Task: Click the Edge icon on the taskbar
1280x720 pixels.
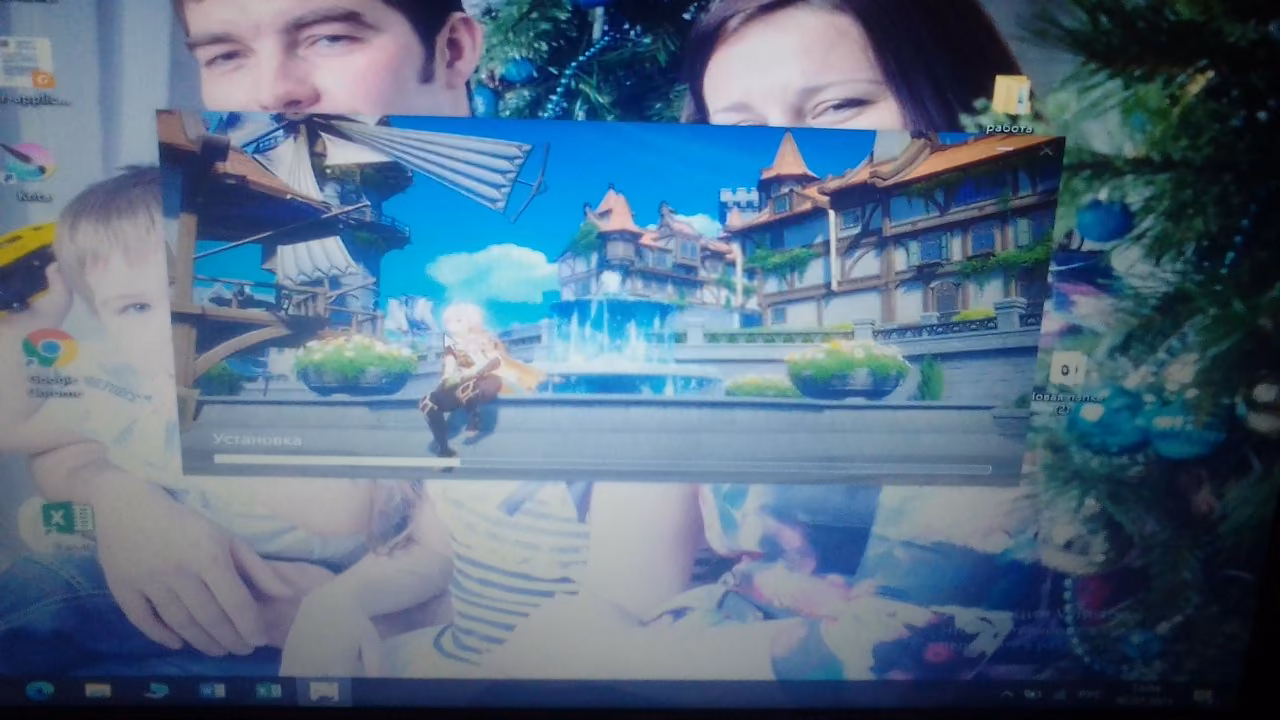Action: pos(41,691)
